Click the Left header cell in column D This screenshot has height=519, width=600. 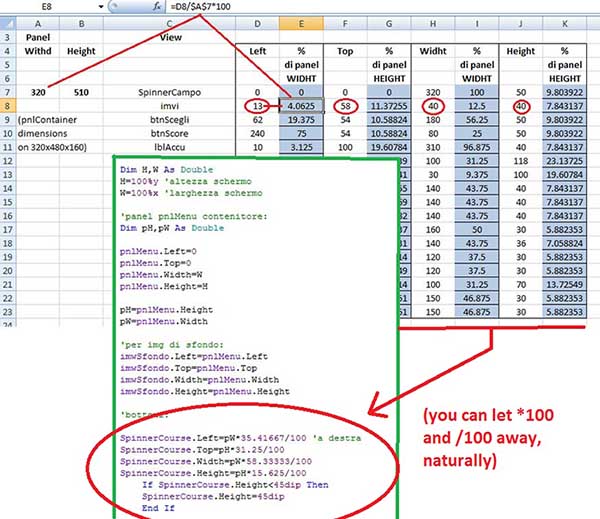[258, 51]
